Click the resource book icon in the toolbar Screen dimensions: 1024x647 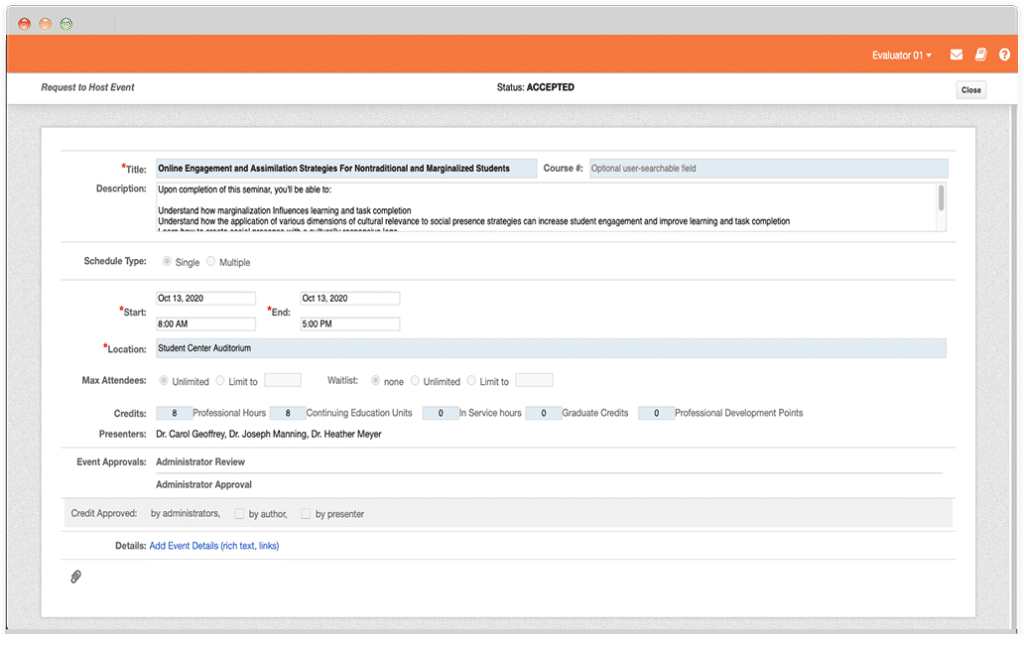pyautogui.click(x=979, y=55)
